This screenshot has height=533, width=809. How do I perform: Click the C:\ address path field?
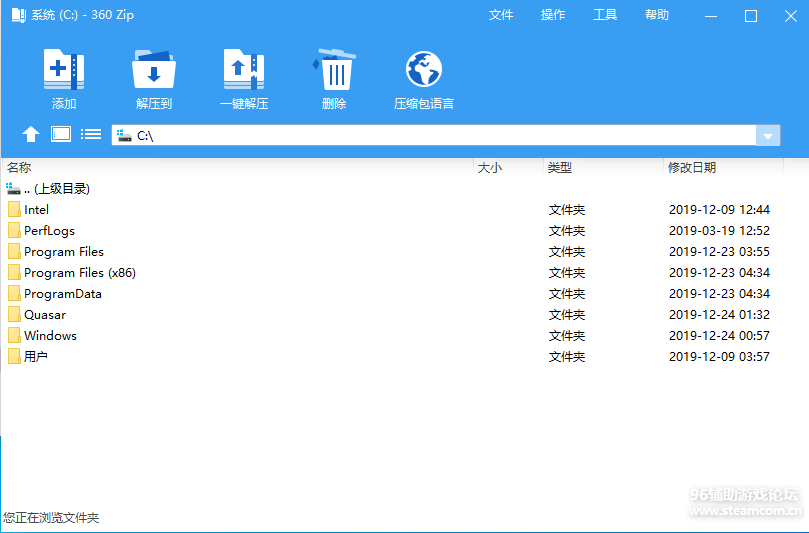click(x=434, y=136)
